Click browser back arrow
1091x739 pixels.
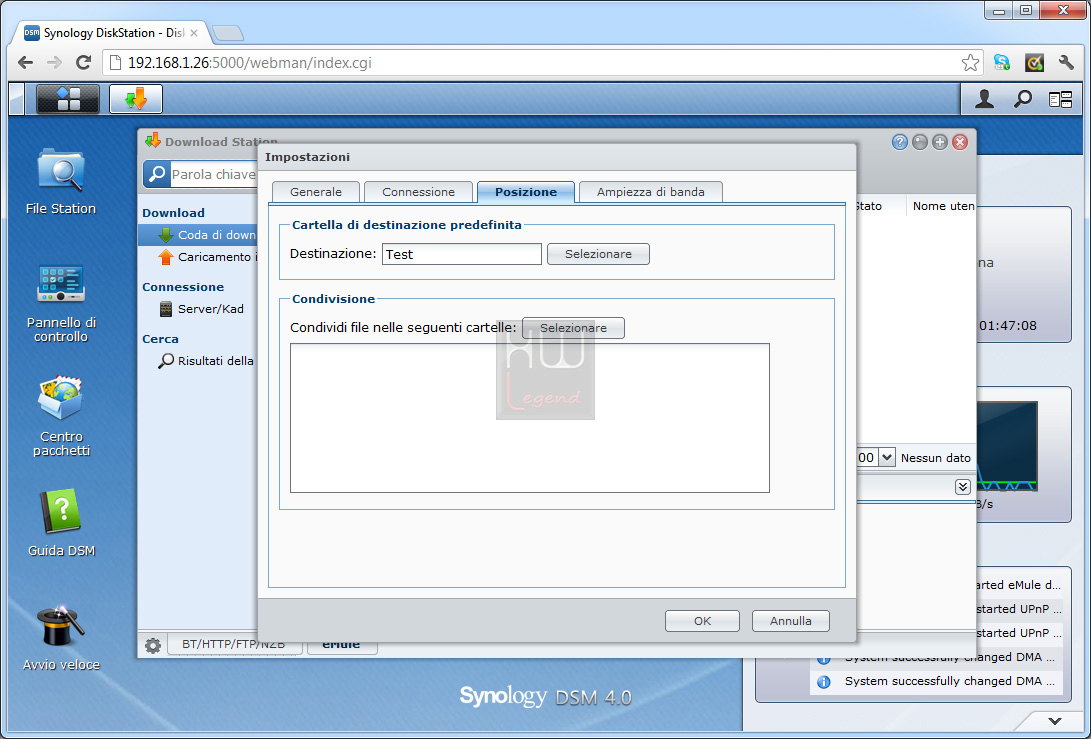[x=26, y=63]
